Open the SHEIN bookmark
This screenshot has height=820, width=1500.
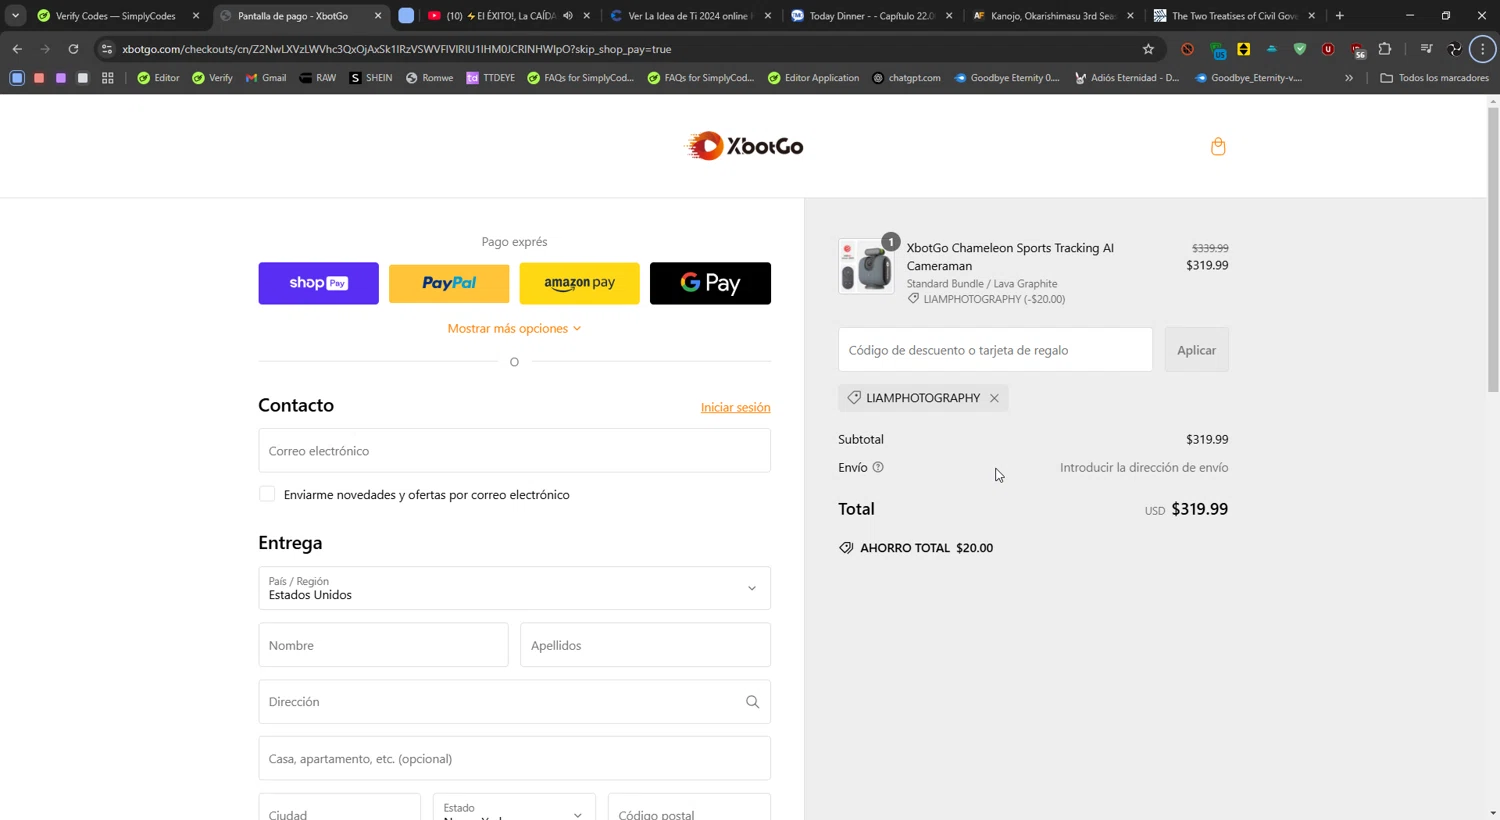click(x=371, y=78)
